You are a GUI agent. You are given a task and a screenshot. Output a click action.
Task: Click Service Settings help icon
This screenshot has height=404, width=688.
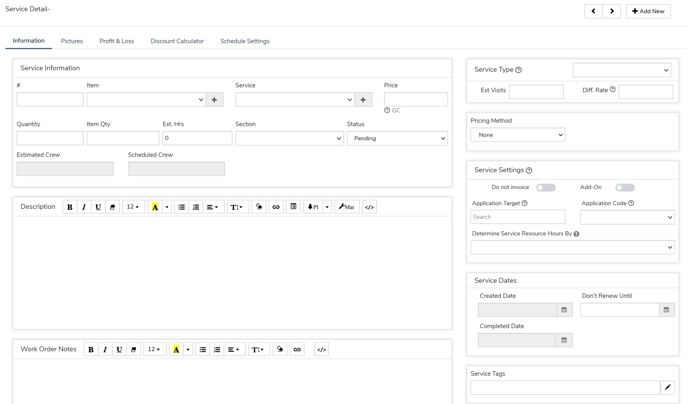coord(529,171)
